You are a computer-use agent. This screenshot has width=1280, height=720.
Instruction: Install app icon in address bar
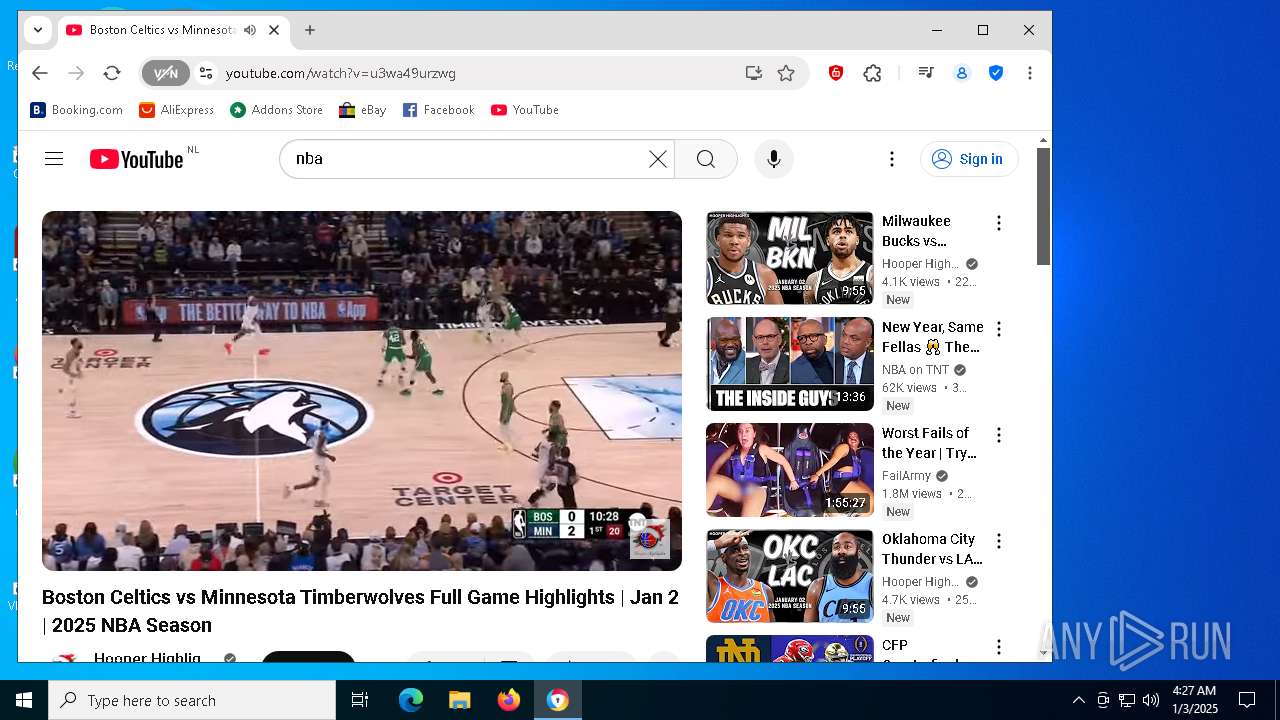click(753, 73)
